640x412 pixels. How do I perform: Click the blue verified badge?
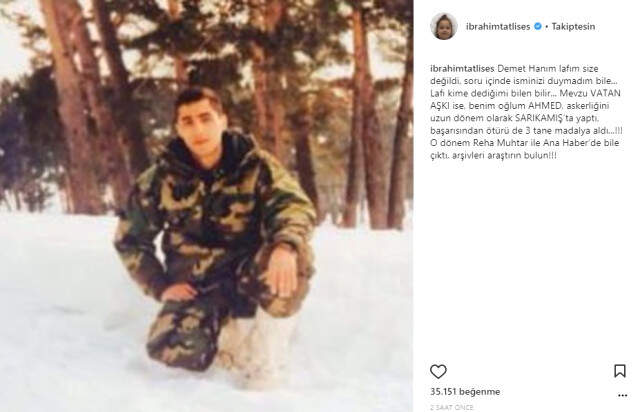click(x=538, y=27)
